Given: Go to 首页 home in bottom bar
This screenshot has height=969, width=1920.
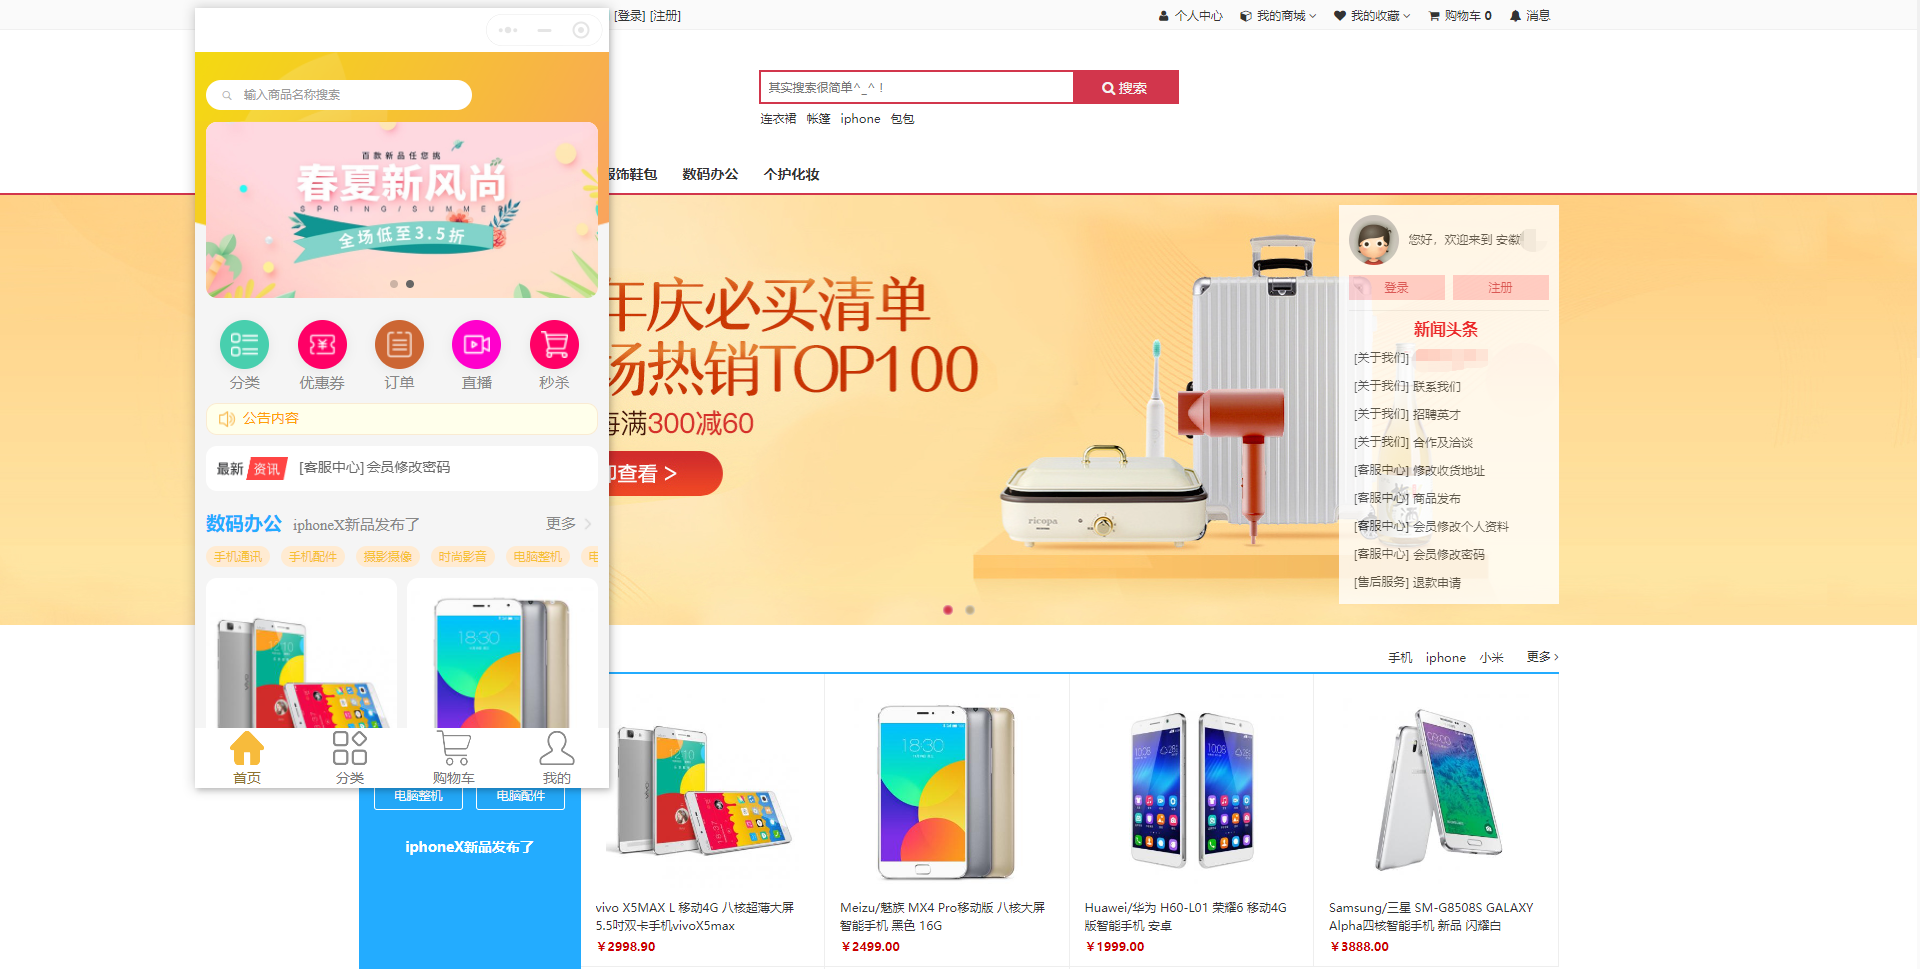Looking at the screenshot, I should (x=247, y=758).
